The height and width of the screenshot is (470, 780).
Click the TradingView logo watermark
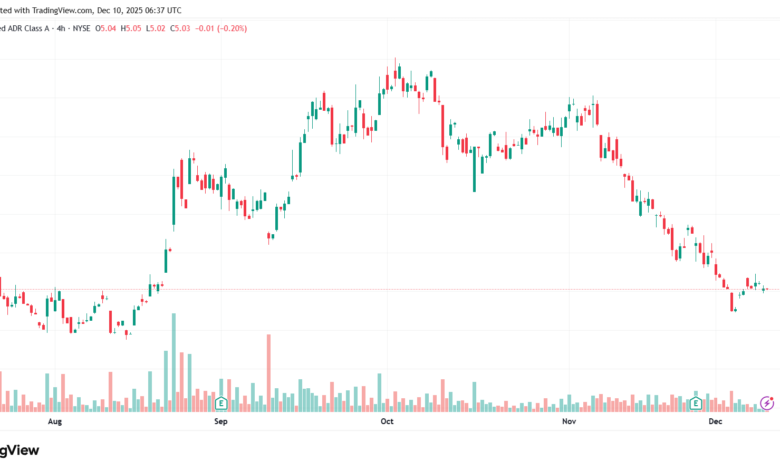coord(19,450)
